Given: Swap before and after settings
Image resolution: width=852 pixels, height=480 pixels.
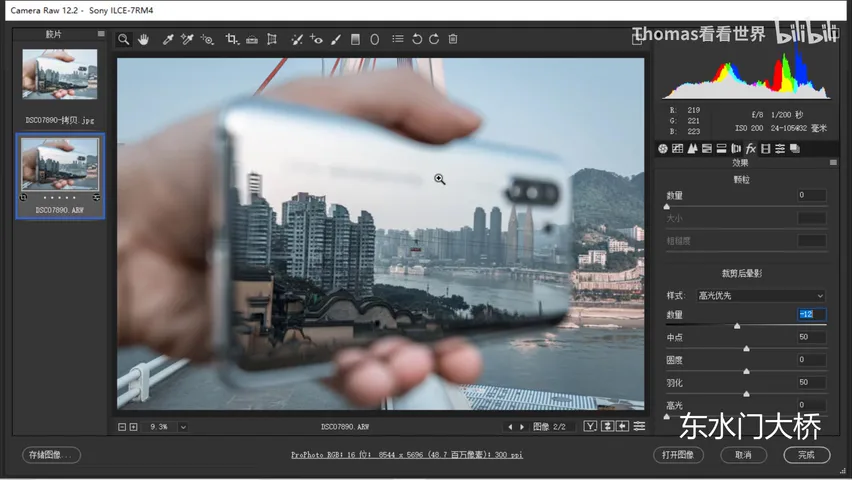Looking at the screenshot, I should pyautogui.click(x=607, y=427).
